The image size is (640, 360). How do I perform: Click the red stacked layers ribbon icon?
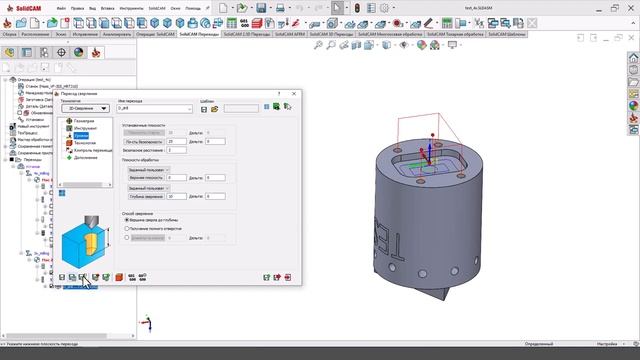coord(257,23)
